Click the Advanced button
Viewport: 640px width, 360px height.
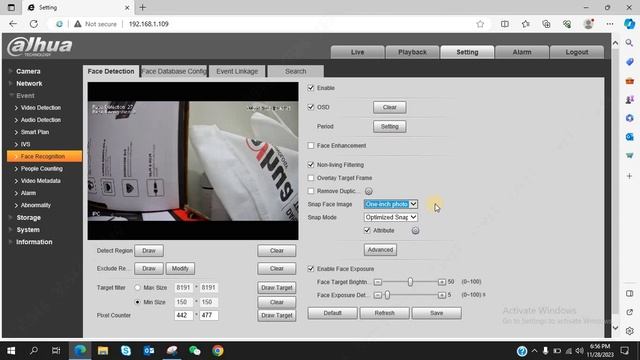tap(380, 250)
